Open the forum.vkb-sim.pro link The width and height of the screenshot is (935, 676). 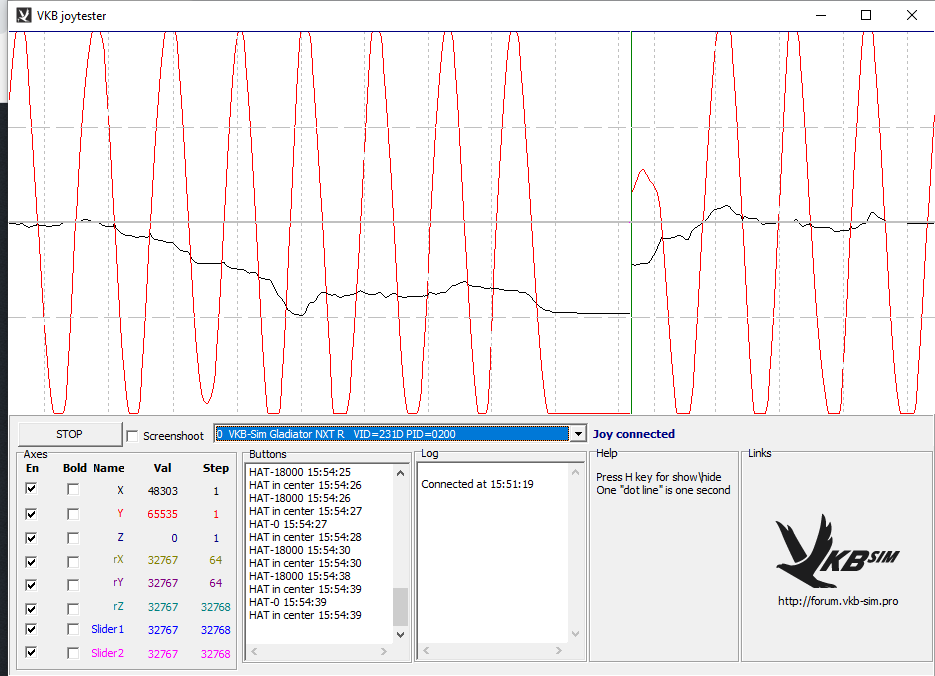837,601
